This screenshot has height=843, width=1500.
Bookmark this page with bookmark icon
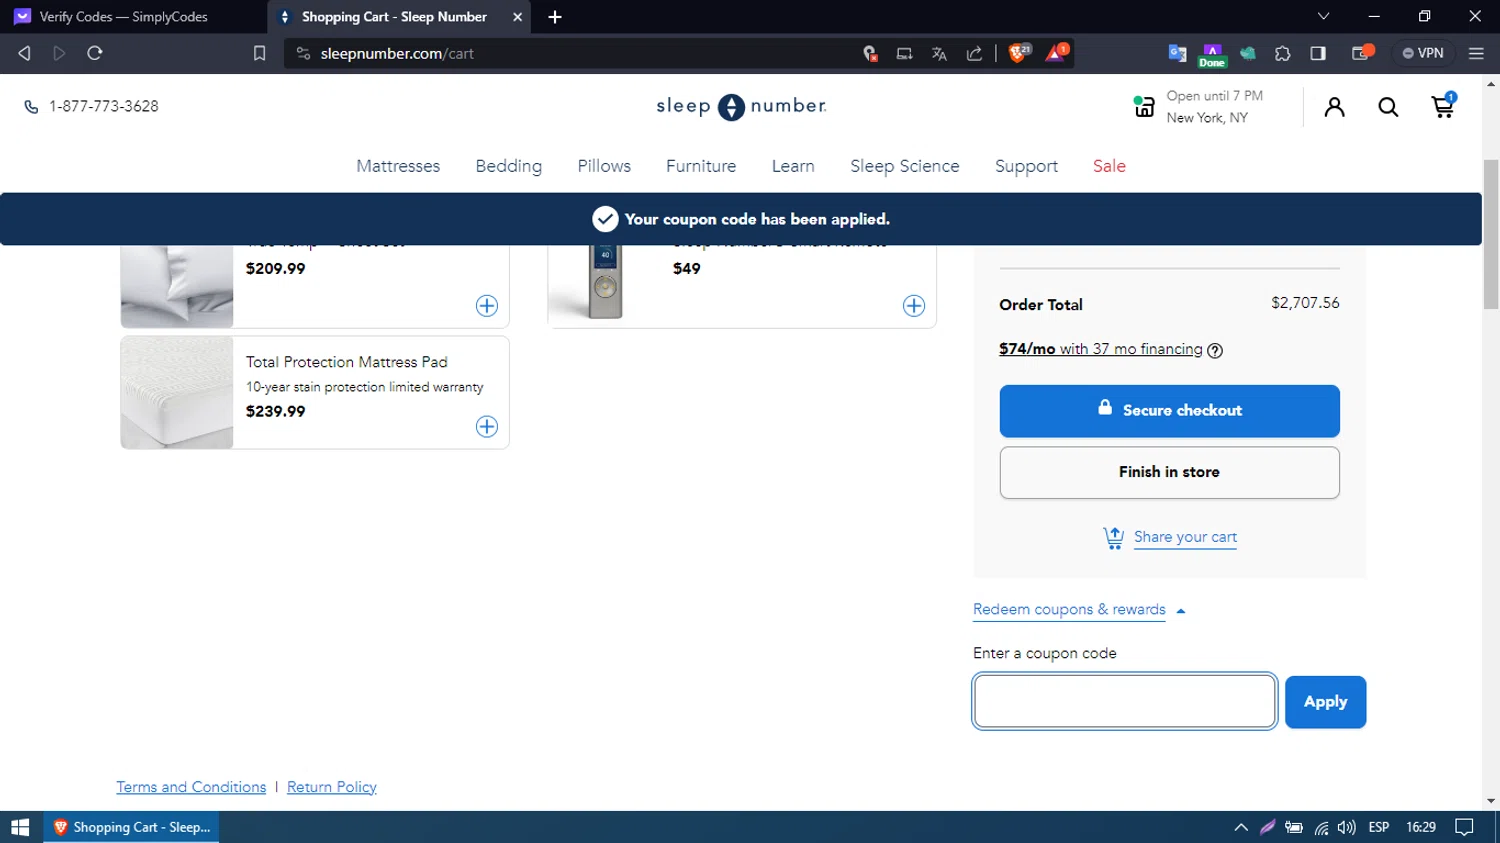[259, 53]
